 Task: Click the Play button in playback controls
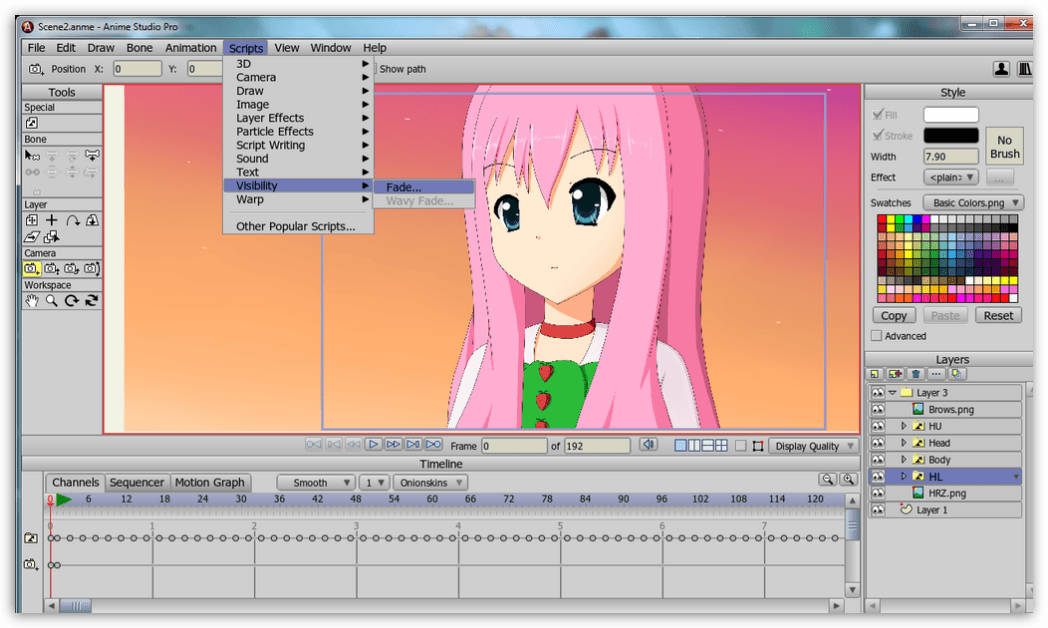coord(374,444)
